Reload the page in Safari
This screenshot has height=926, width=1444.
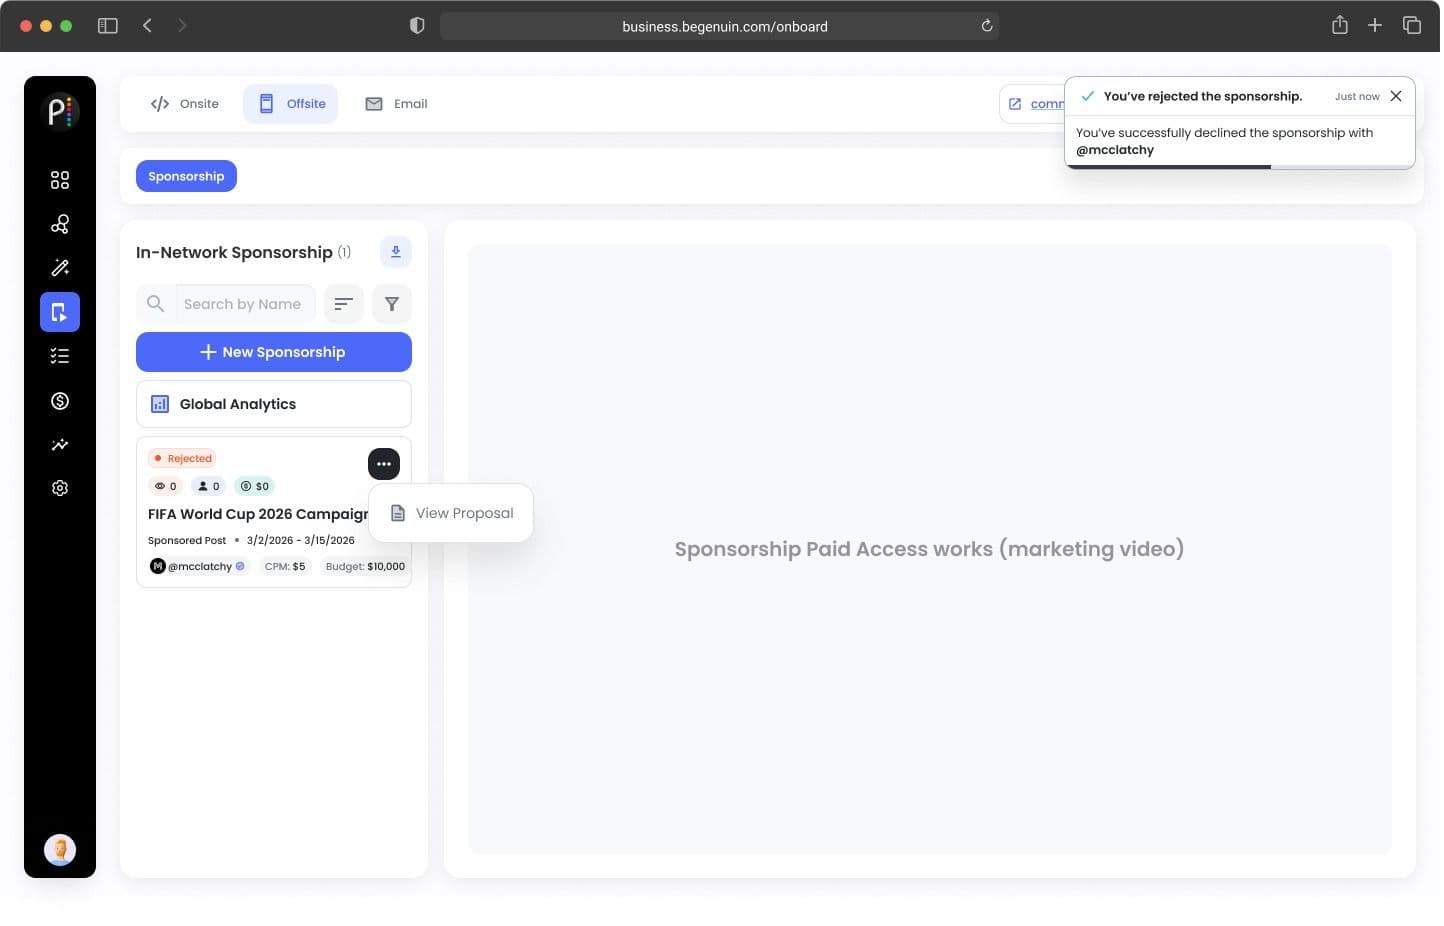click(987, 26)
